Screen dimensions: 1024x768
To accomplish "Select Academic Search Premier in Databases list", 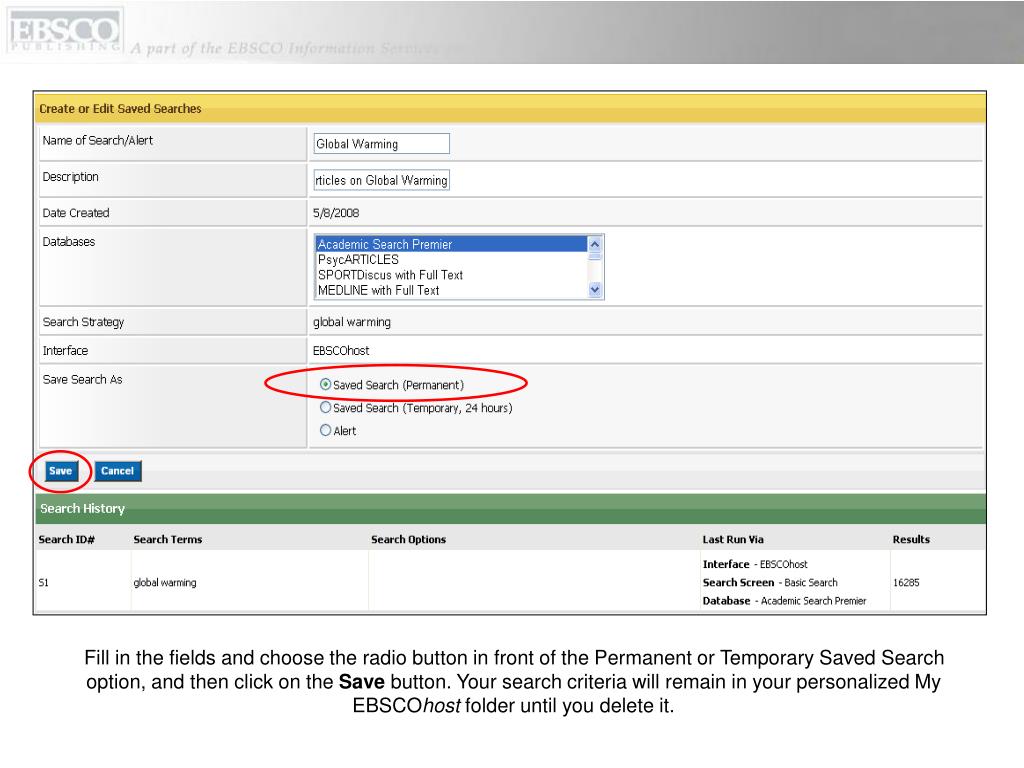I will click(x=451, y=244).
